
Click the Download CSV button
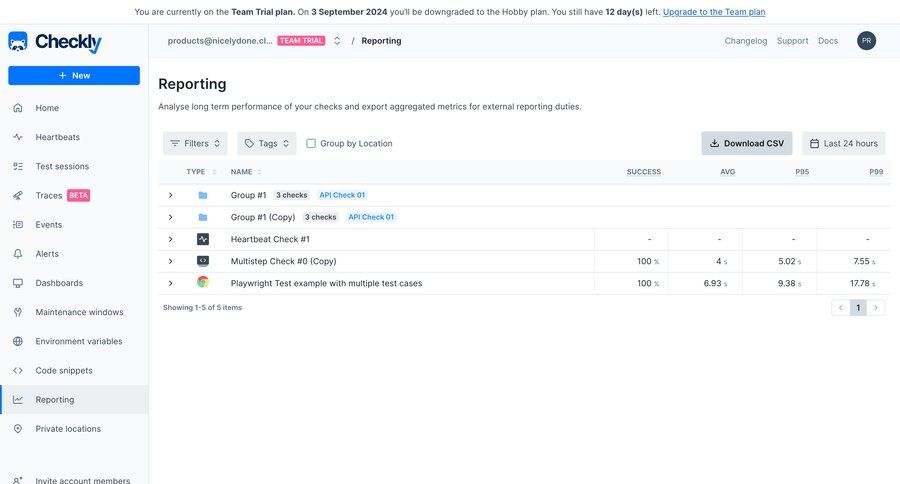(746, 144)
